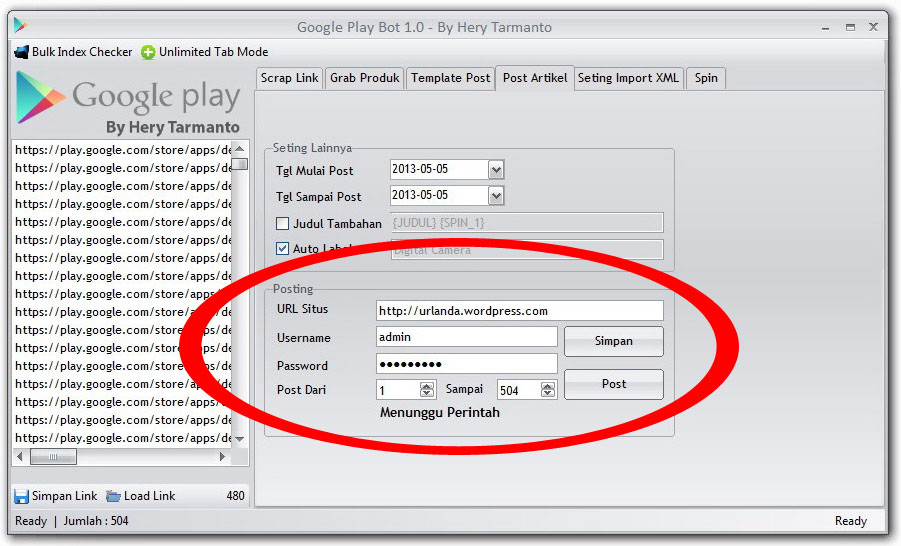Select the first URL in link list
Screen dimensions: 901x546
pyautogui.click(x=122, y=150)
